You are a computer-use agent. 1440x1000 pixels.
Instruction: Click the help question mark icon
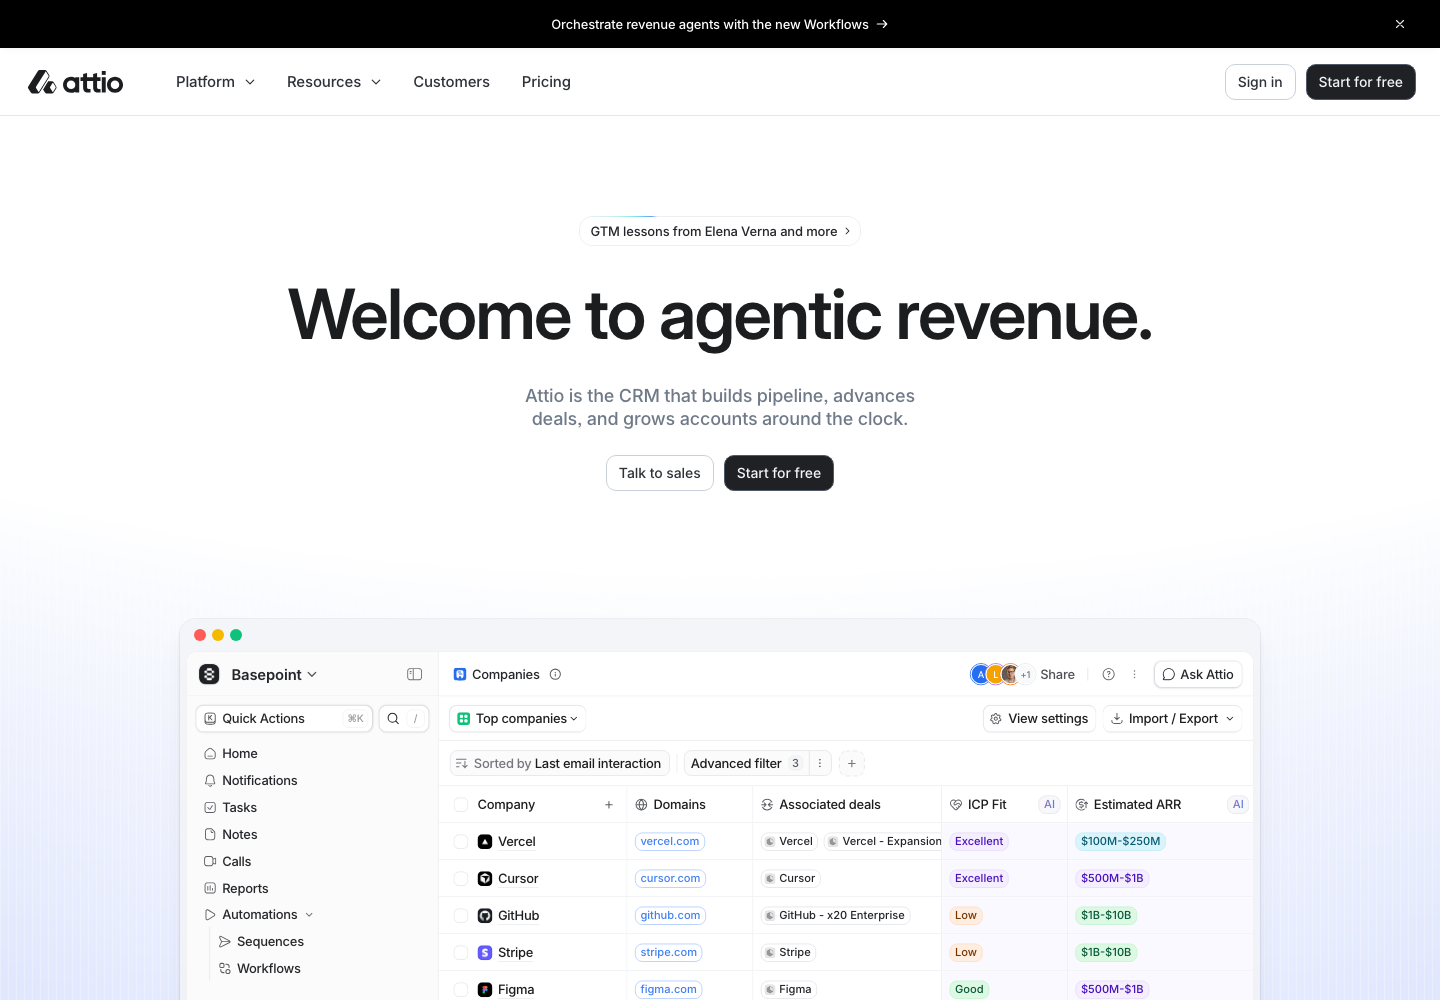coord(1108,674)
